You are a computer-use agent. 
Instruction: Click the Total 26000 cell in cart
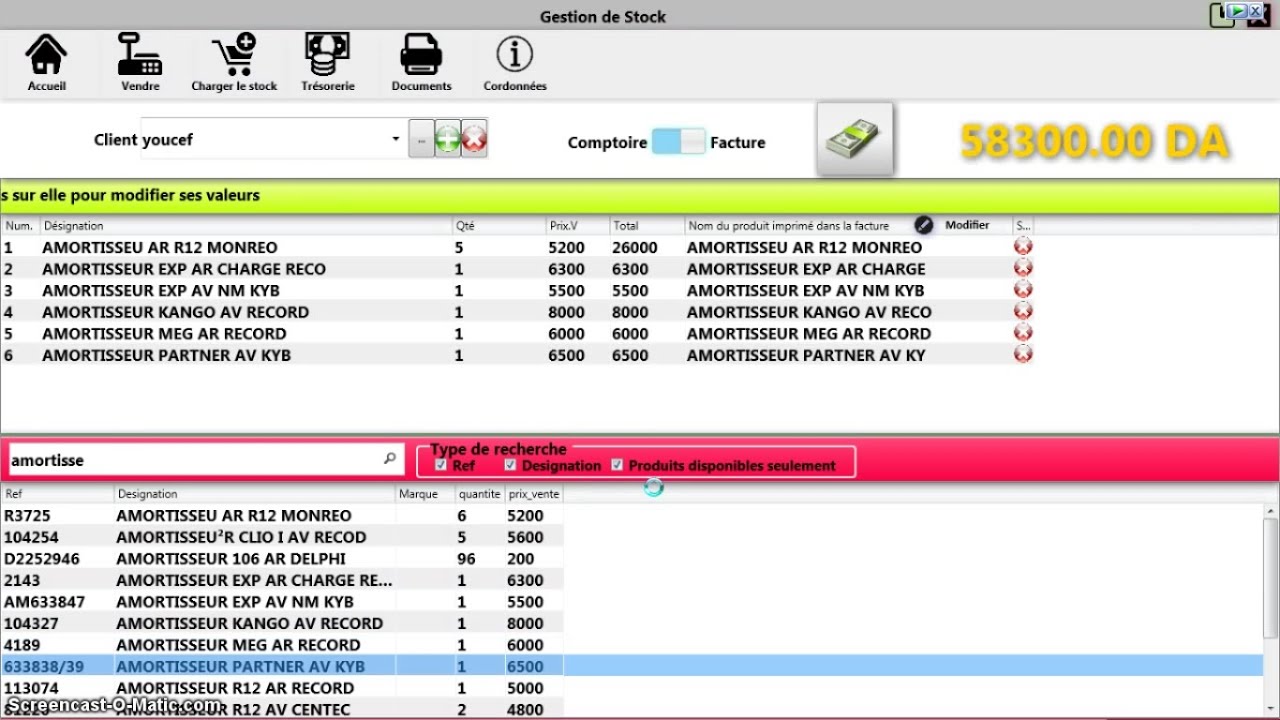(x=635, y=247)
